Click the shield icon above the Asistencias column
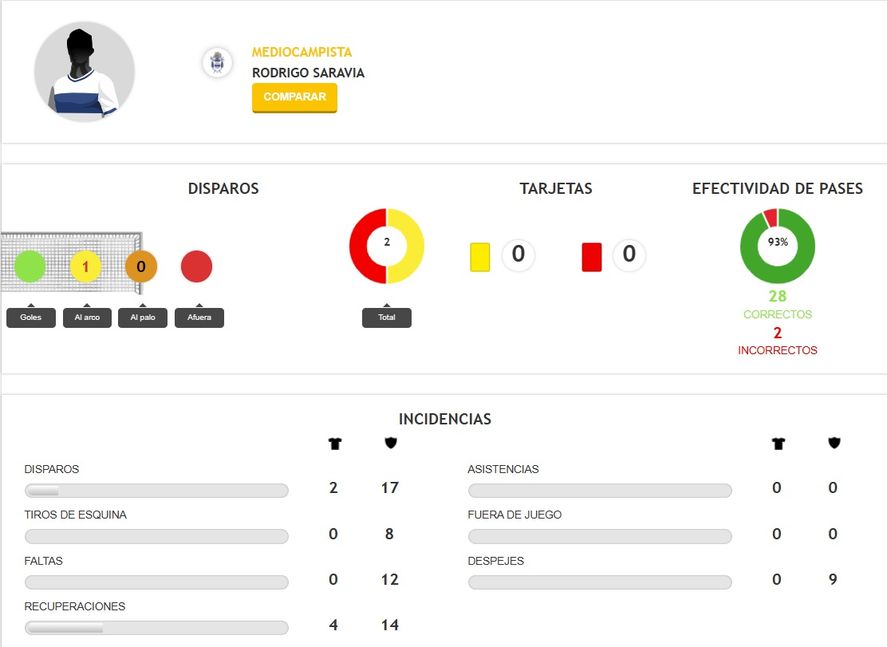 click(834, 443)
